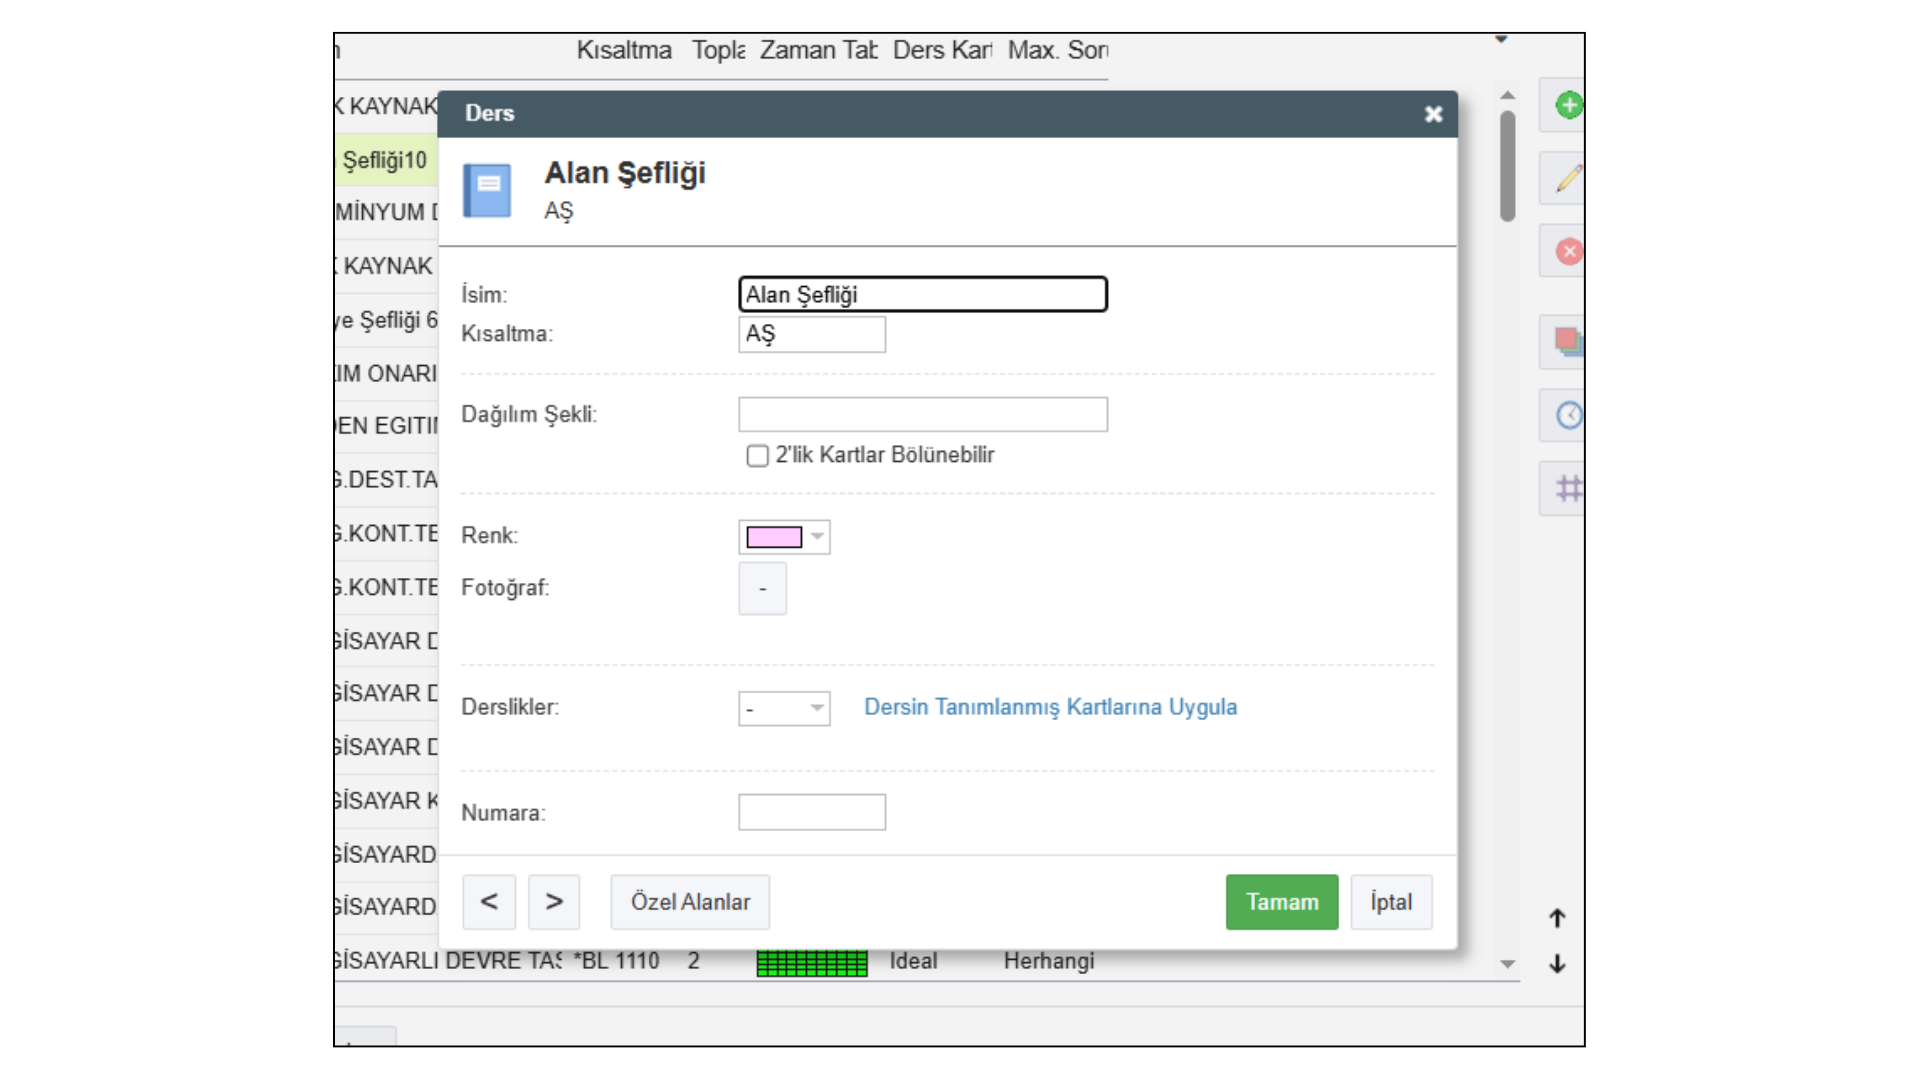
Task: Enable 2'lik Kartlar Bölünebilir checkbox
Action: point(757,456)
